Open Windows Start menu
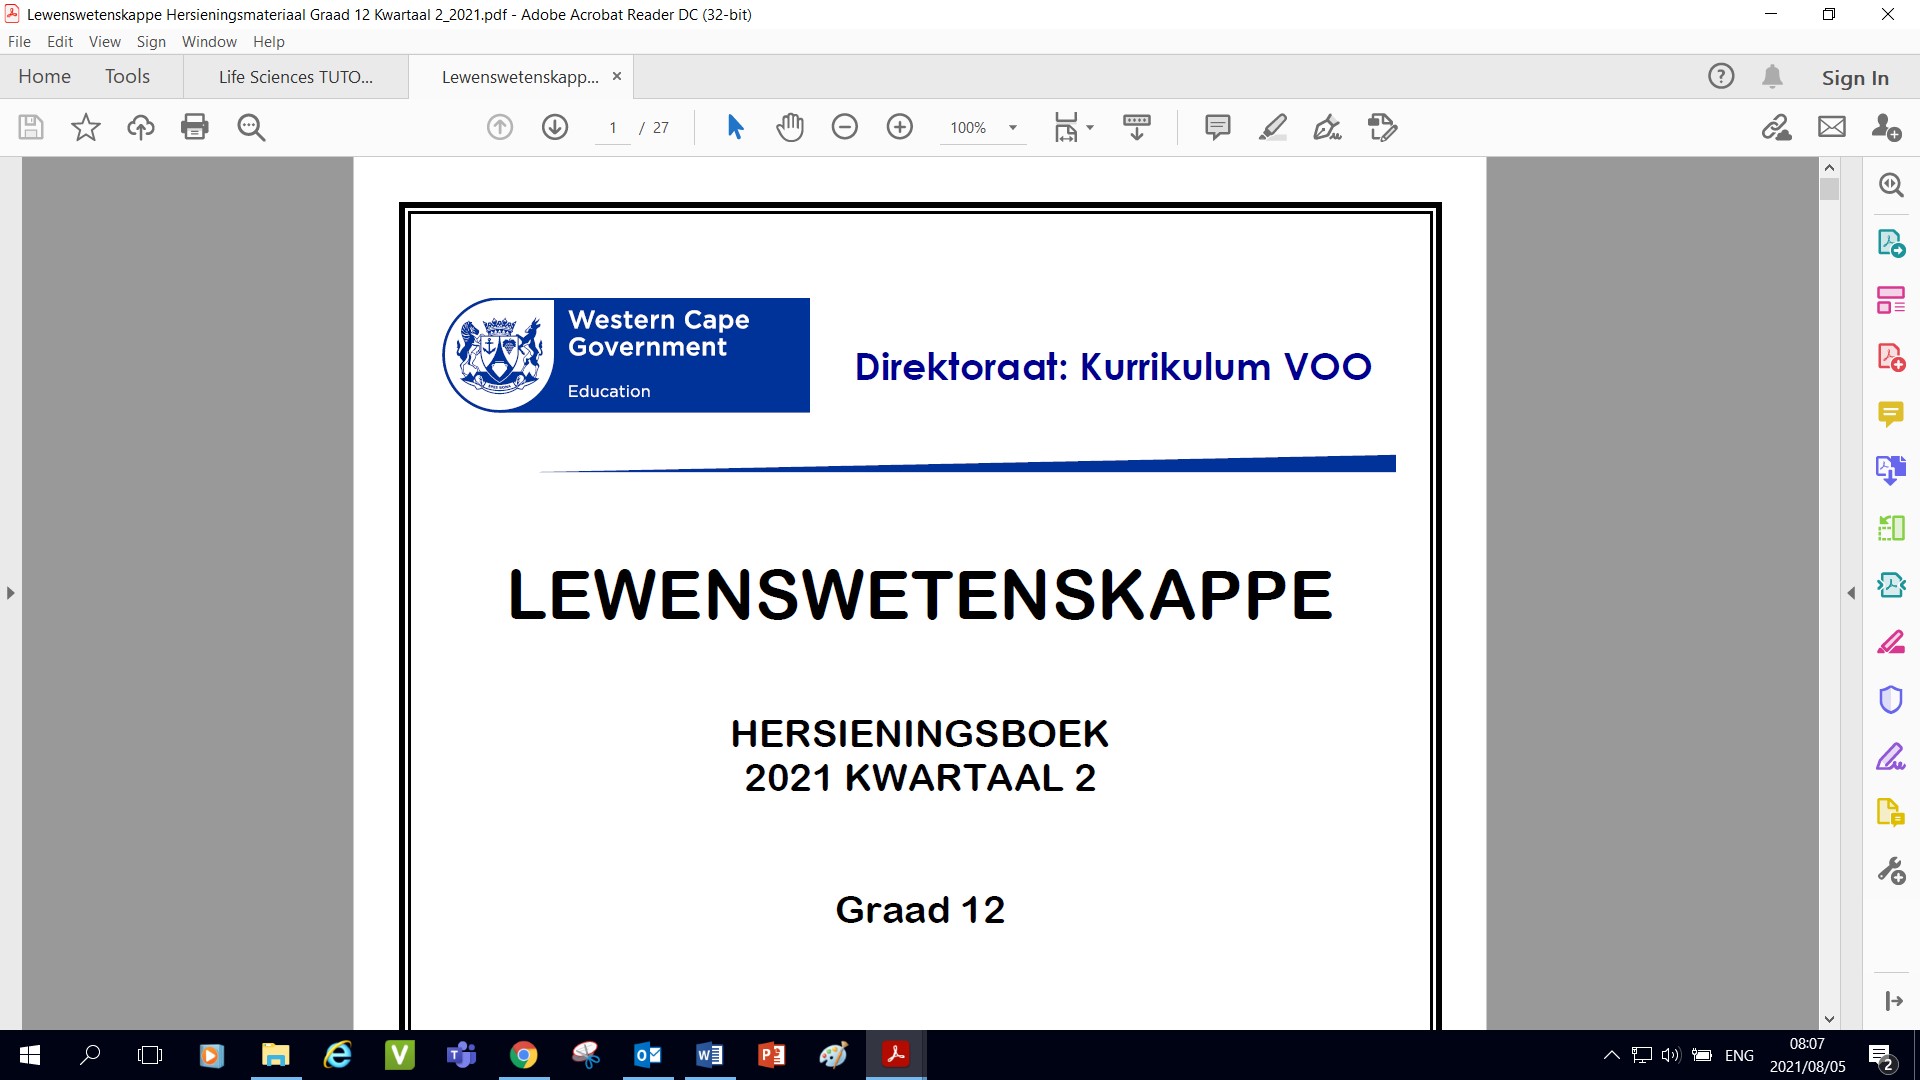 30,1055
